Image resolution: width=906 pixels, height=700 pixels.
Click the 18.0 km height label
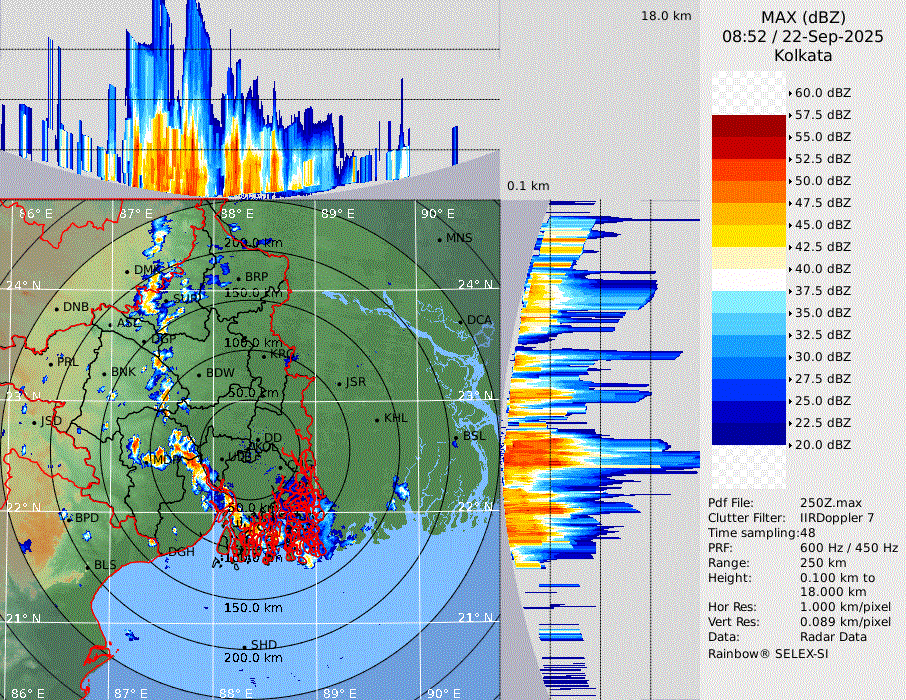click(x=666, y=16)
